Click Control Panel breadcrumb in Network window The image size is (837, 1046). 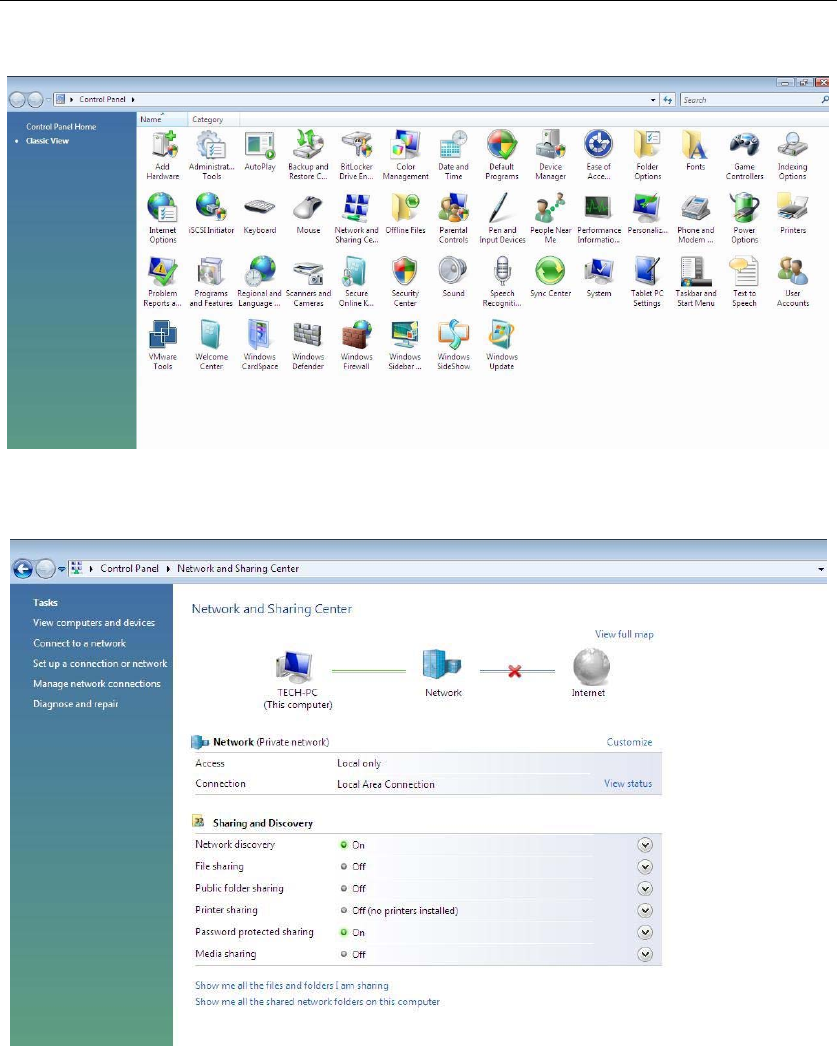pos(129,569)
